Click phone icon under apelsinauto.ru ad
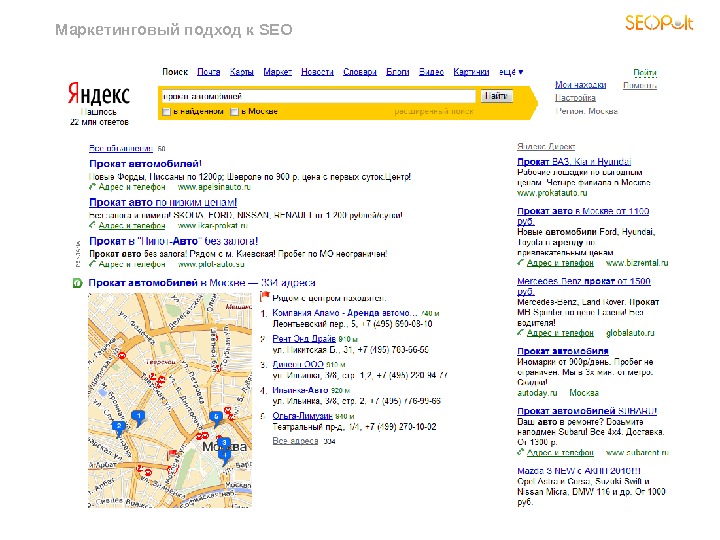 click(x=92, y=187)
